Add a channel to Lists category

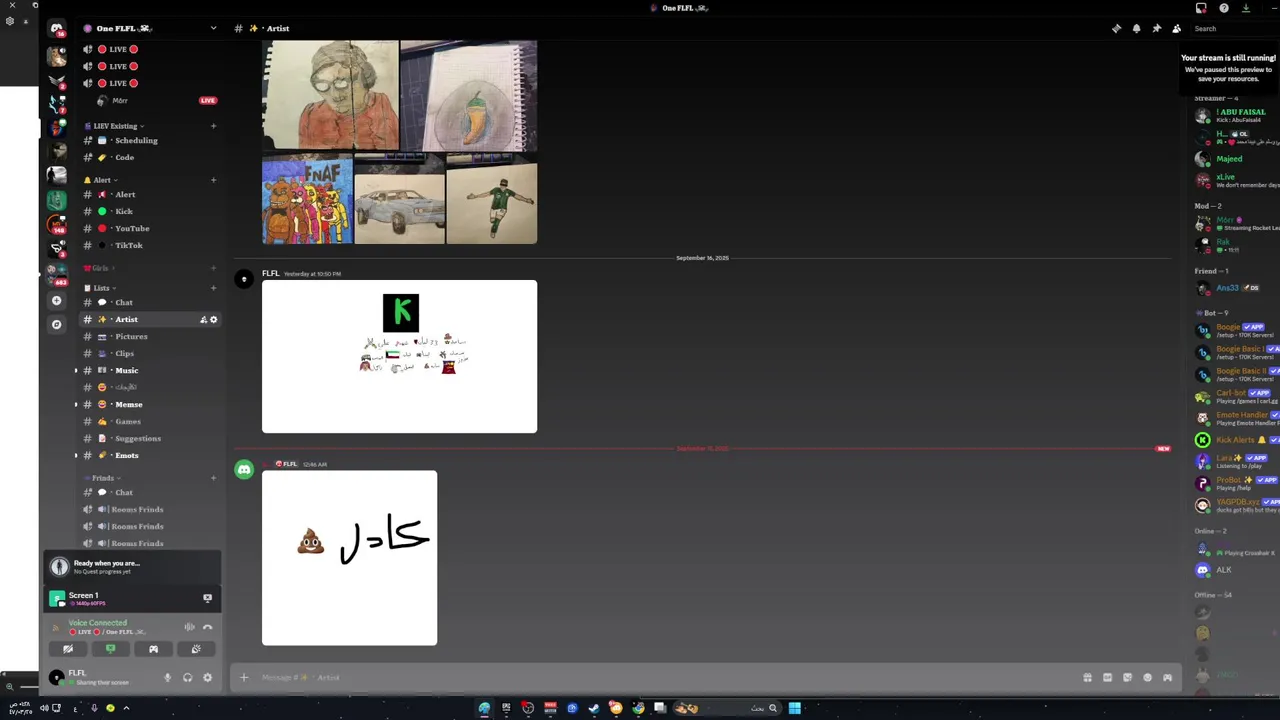(x=213, y=288)
